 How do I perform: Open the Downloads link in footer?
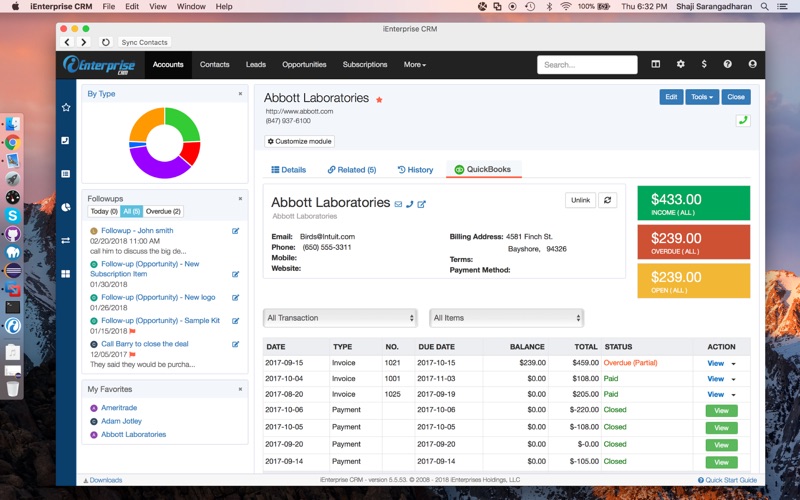(x=103, y=480)
